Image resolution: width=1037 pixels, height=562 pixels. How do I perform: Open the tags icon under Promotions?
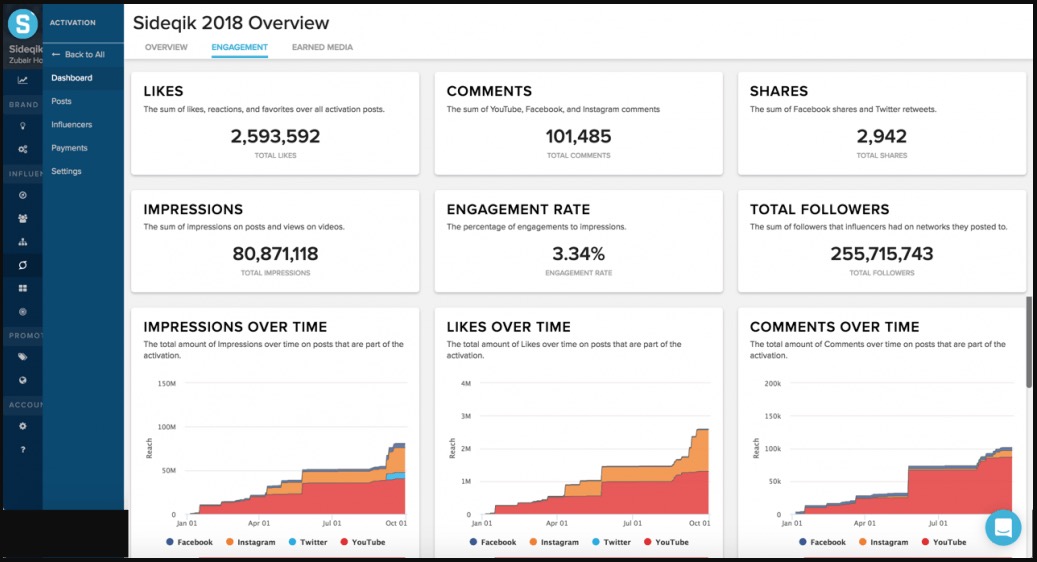tap(22, 357)
